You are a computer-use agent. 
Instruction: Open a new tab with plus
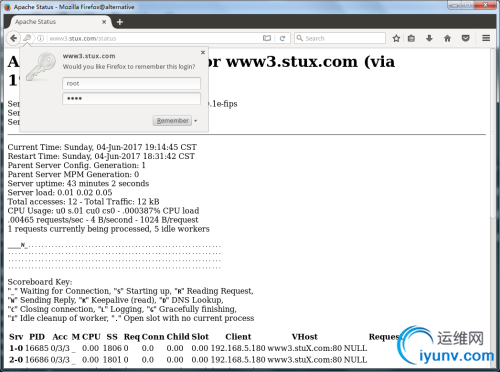pyautogui.click(x=120, y=22)
